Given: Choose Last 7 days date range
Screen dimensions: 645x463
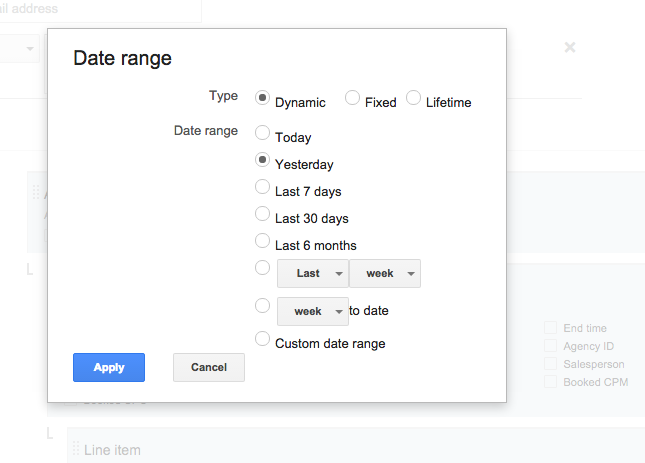Looking at the screenshot, I should click(x=262, y=187).
